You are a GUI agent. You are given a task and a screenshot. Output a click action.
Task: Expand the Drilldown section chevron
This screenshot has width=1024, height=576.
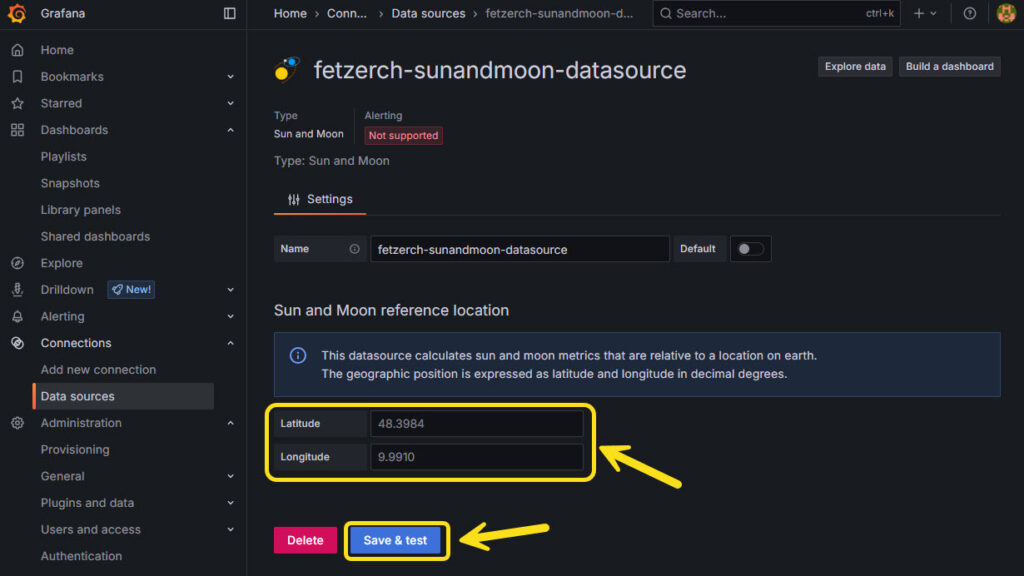click(x=231, y=290)
